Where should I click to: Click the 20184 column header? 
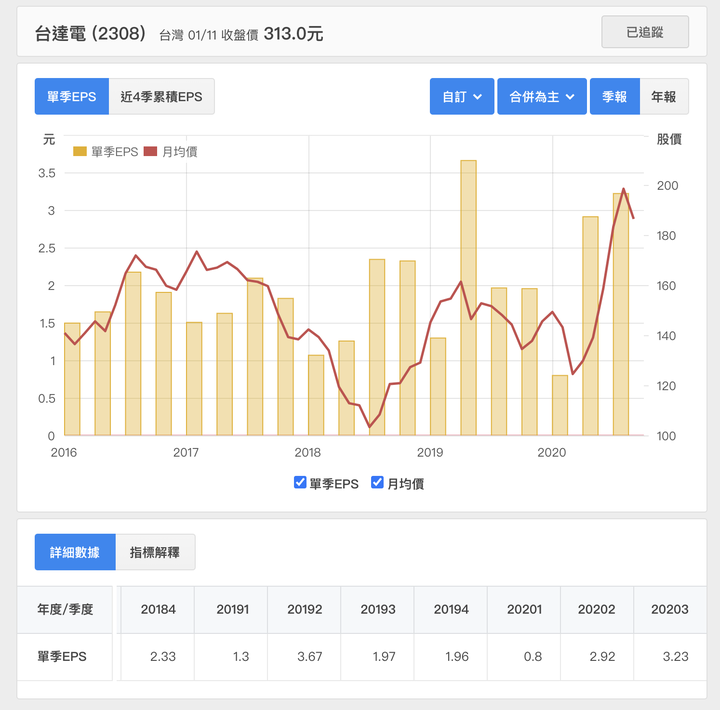pyautogui.click(x=158, y=609)
